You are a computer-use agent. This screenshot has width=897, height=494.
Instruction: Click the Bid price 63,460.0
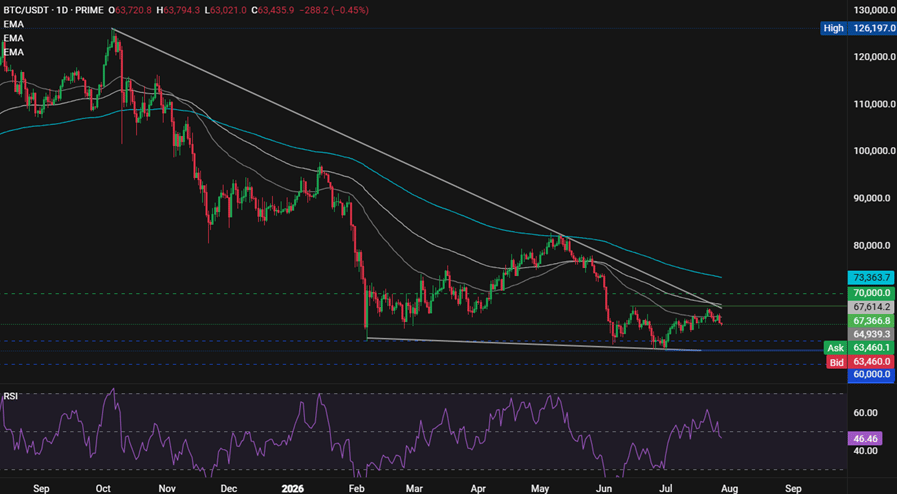coord(870,361)
